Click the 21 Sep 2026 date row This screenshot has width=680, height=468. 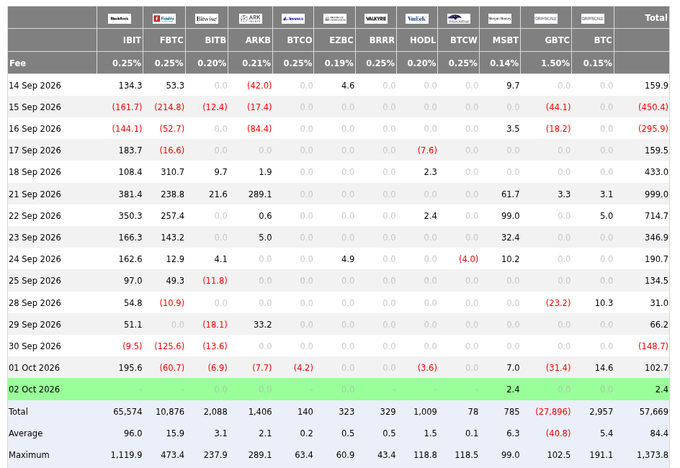click(x=35, y=194)
